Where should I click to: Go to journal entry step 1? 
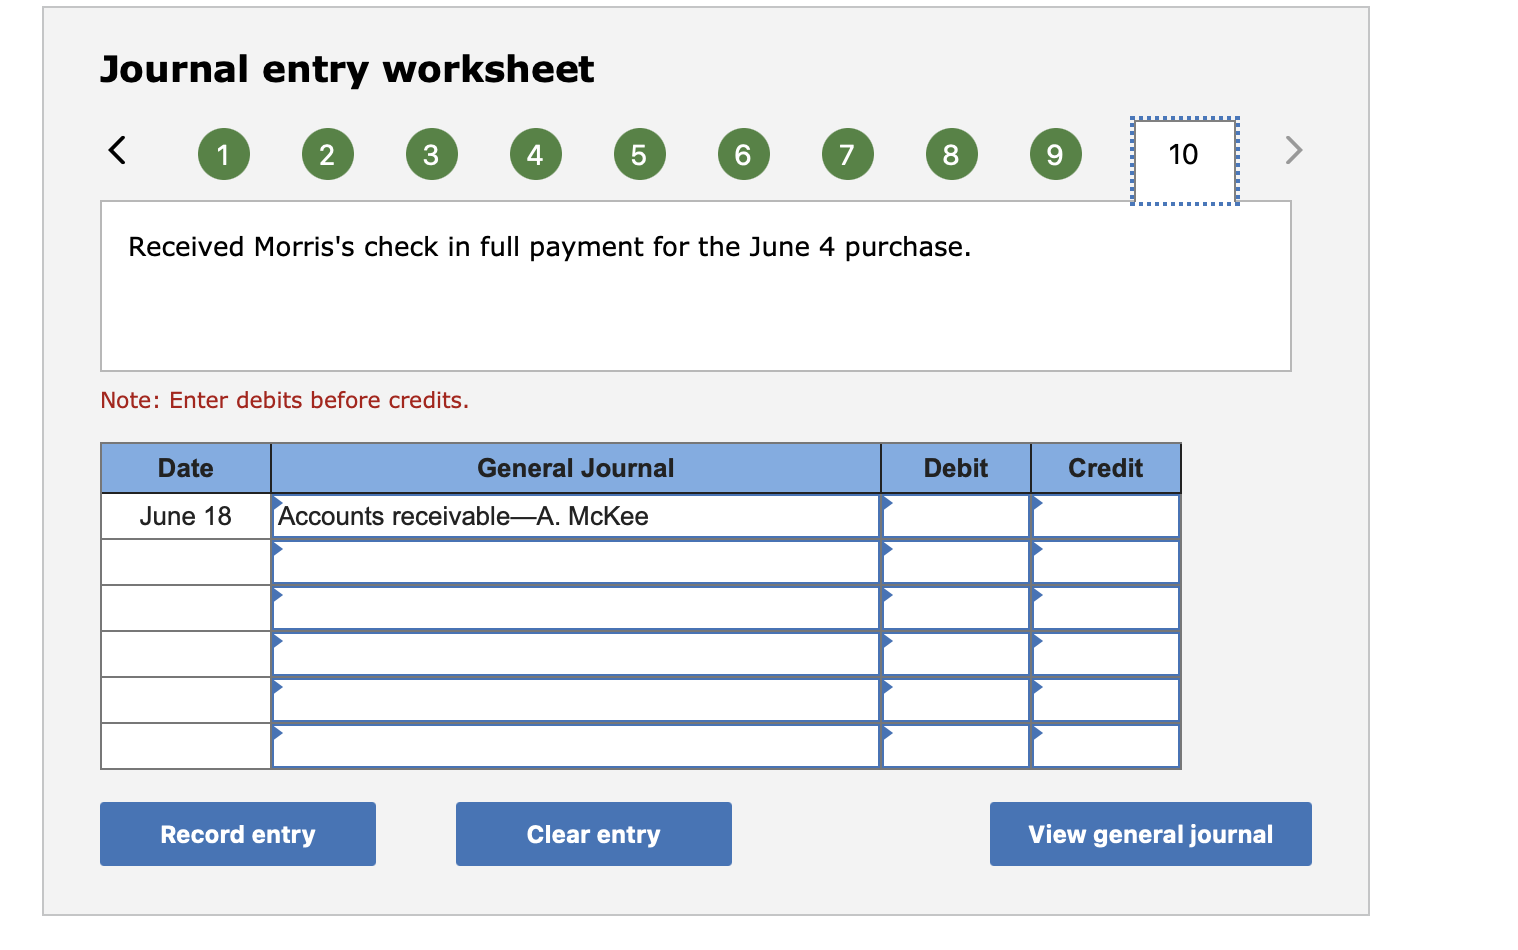click(x=223, y=154)
